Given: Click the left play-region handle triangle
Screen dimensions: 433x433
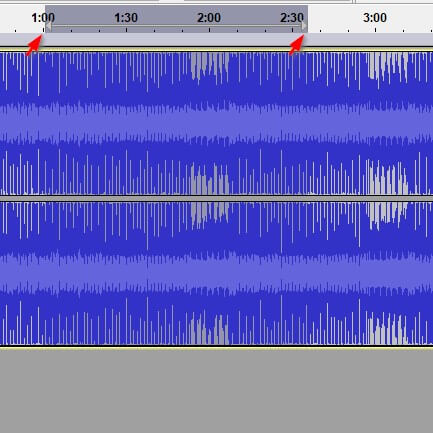Looking at the screenshot, I should (x=49, y=26).
